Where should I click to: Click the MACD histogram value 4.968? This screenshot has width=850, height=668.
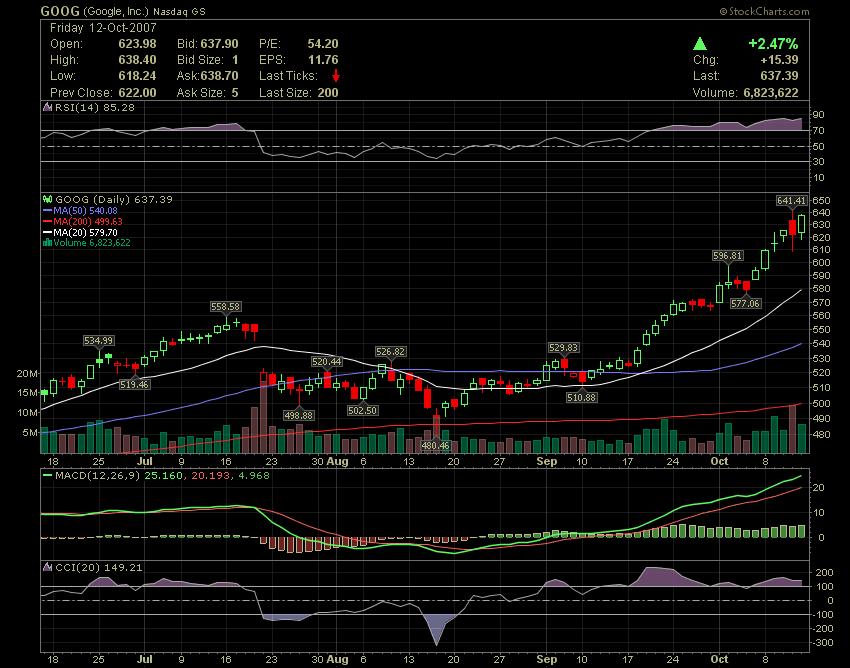[254, 475]
